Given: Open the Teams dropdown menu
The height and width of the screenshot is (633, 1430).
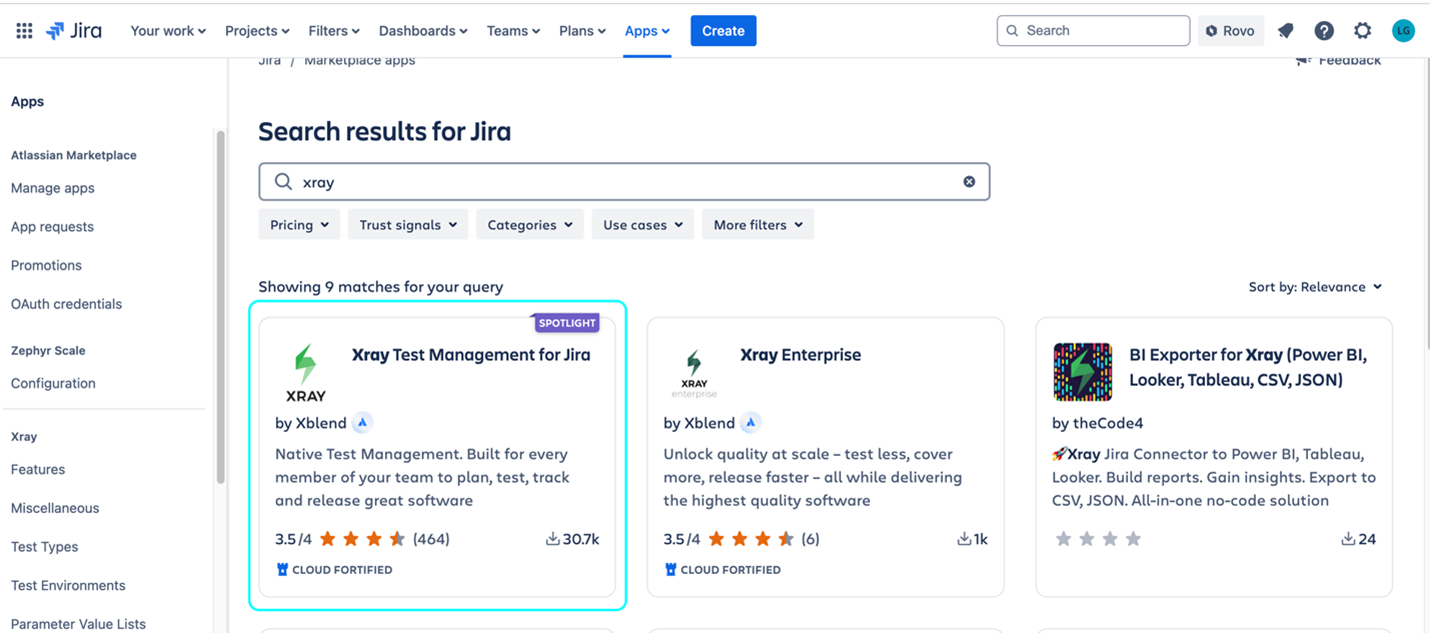Looking at the screenshot, I should [x=513, y=31].
